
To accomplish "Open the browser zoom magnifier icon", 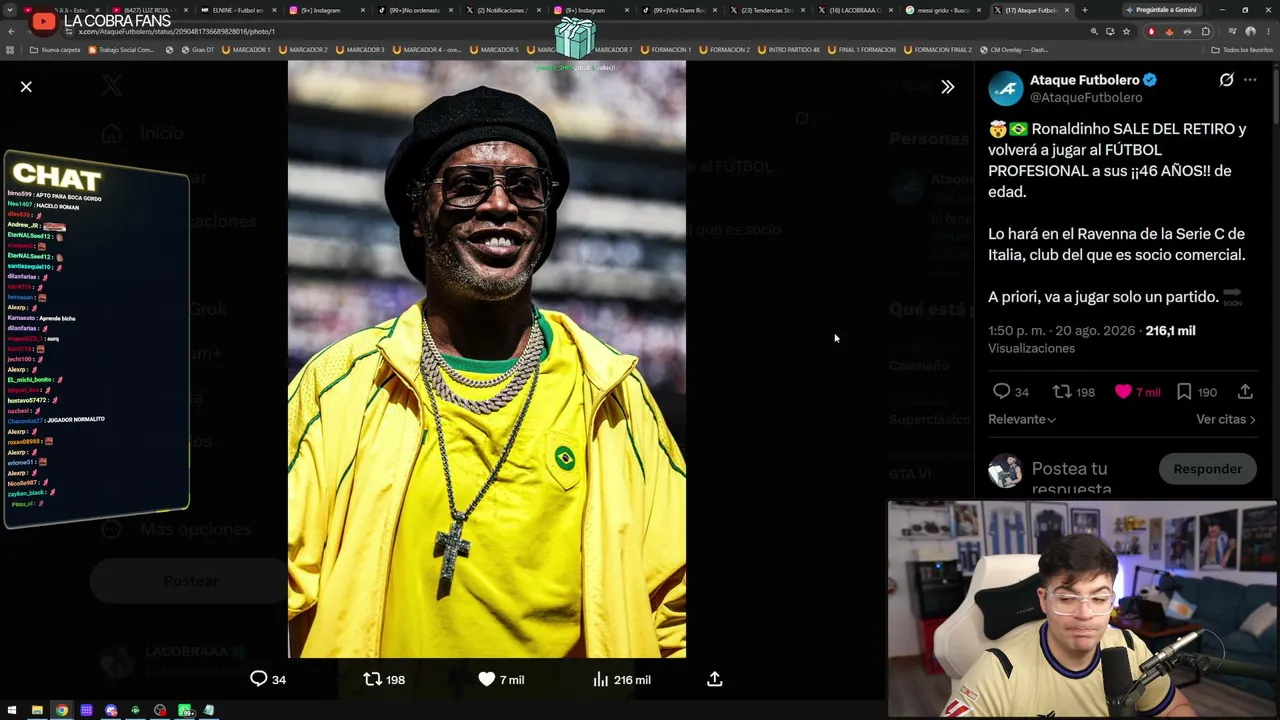I will tap(1094, 32).
